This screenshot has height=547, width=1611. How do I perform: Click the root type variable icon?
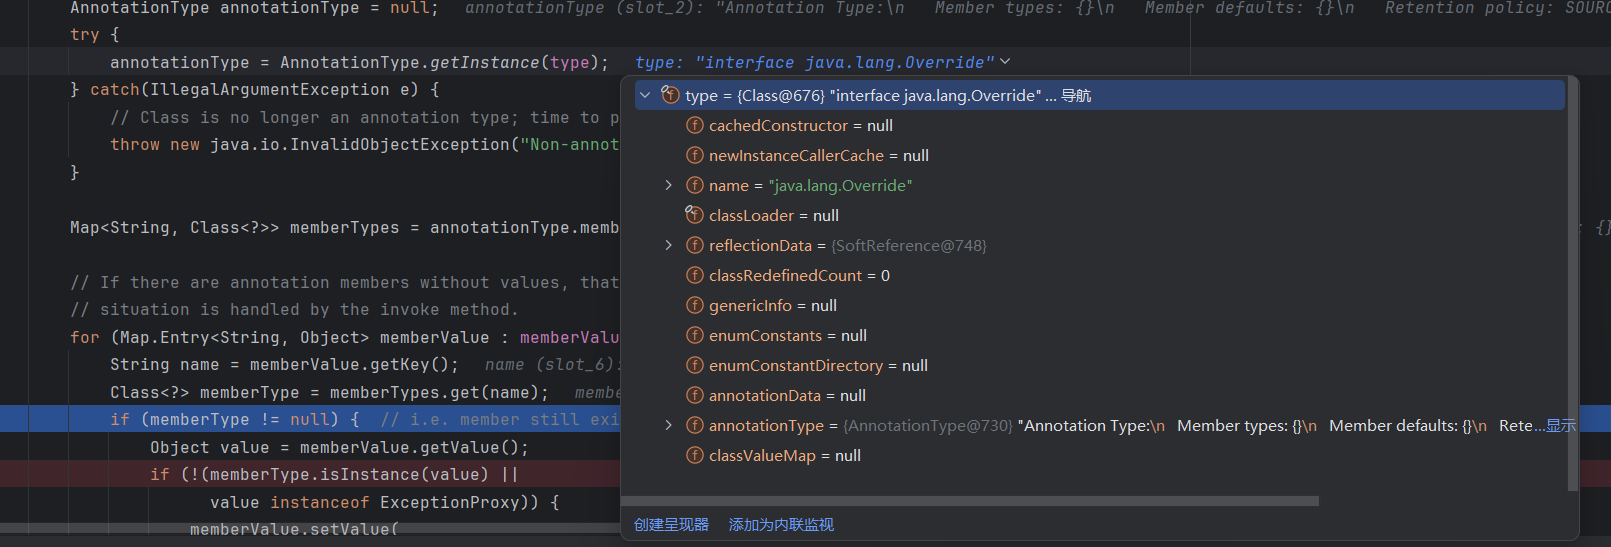coord(670,95)
